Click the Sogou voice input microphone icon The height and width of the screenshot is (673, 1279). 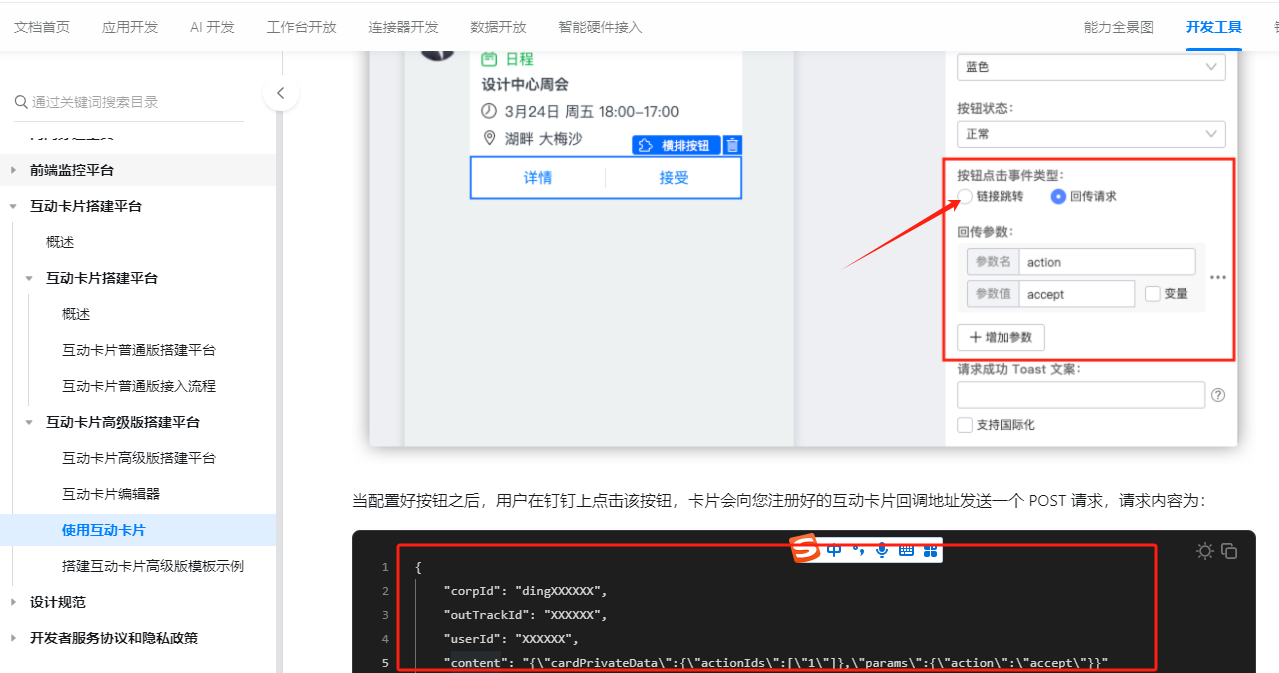pyautogui.click(x=882, y=549)
